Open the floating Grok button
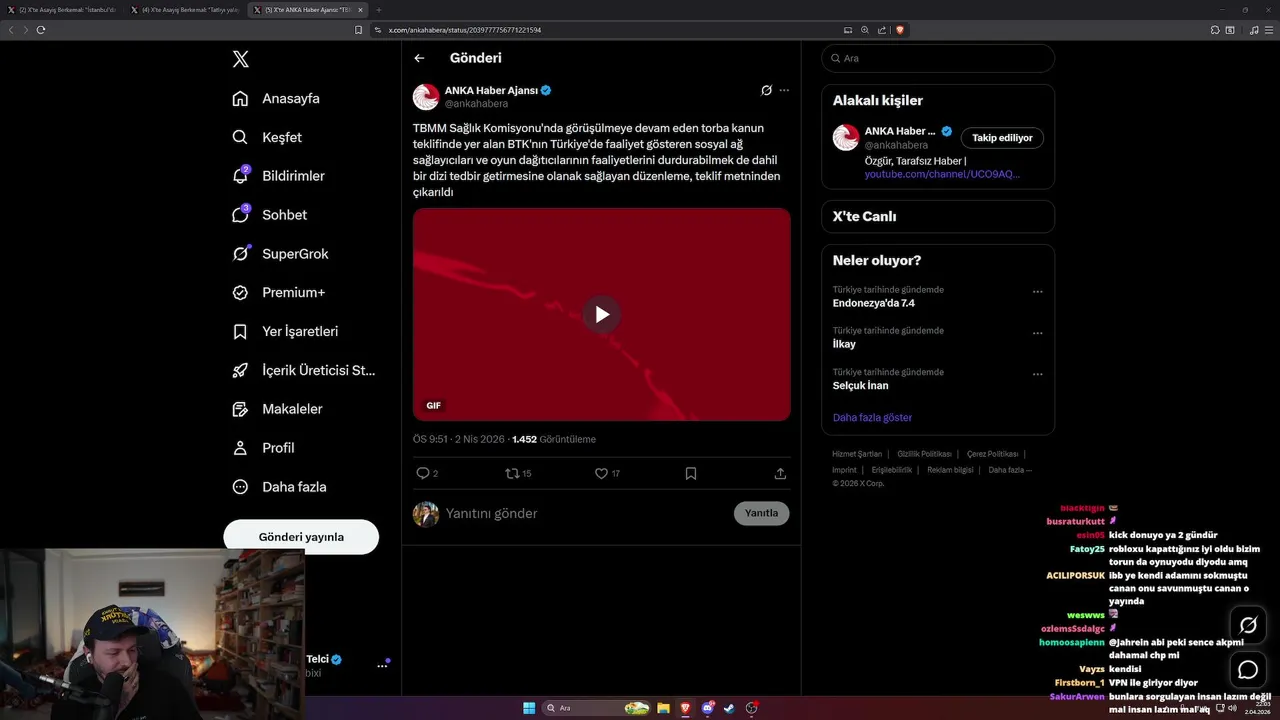1280x720 pixels. click(1248, 625)
